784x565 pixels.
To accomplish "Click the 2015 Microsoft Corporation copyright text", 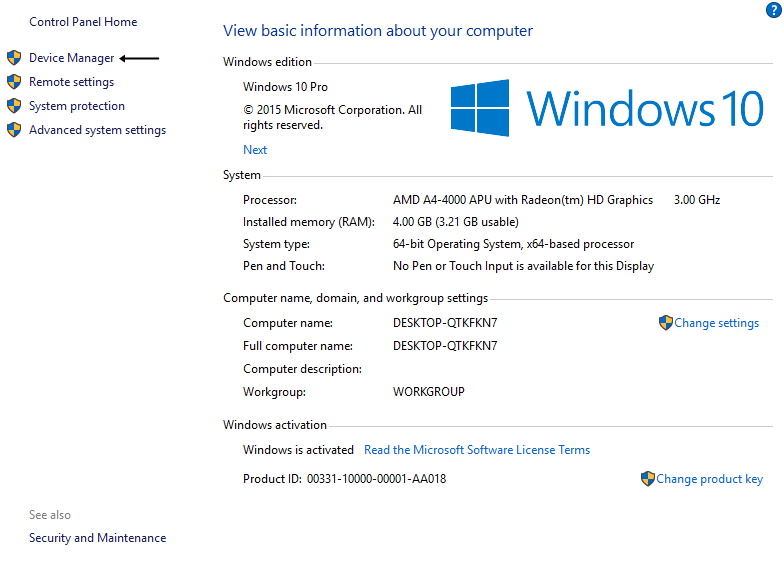I will coord(332,118).
